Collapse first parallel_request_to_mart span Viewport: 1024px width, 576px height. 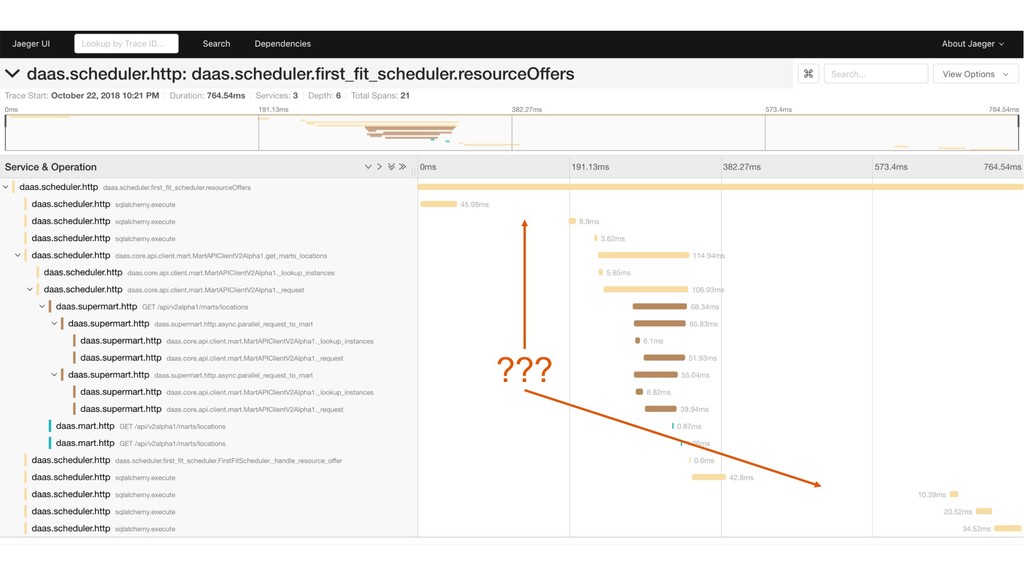coord(54,324)
